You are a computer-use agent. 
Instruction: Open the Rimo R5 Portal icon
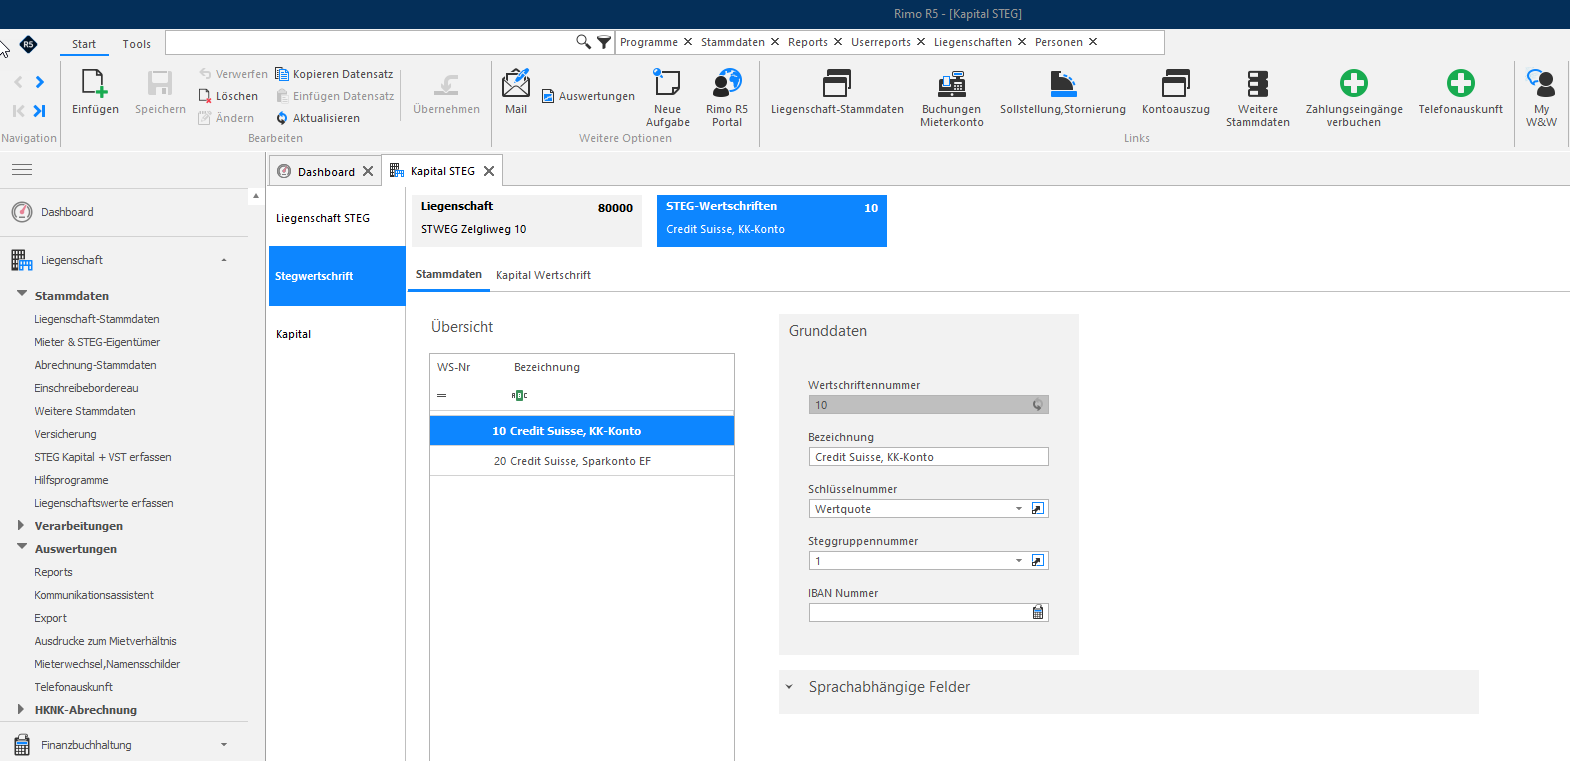[x=727, y=83]
